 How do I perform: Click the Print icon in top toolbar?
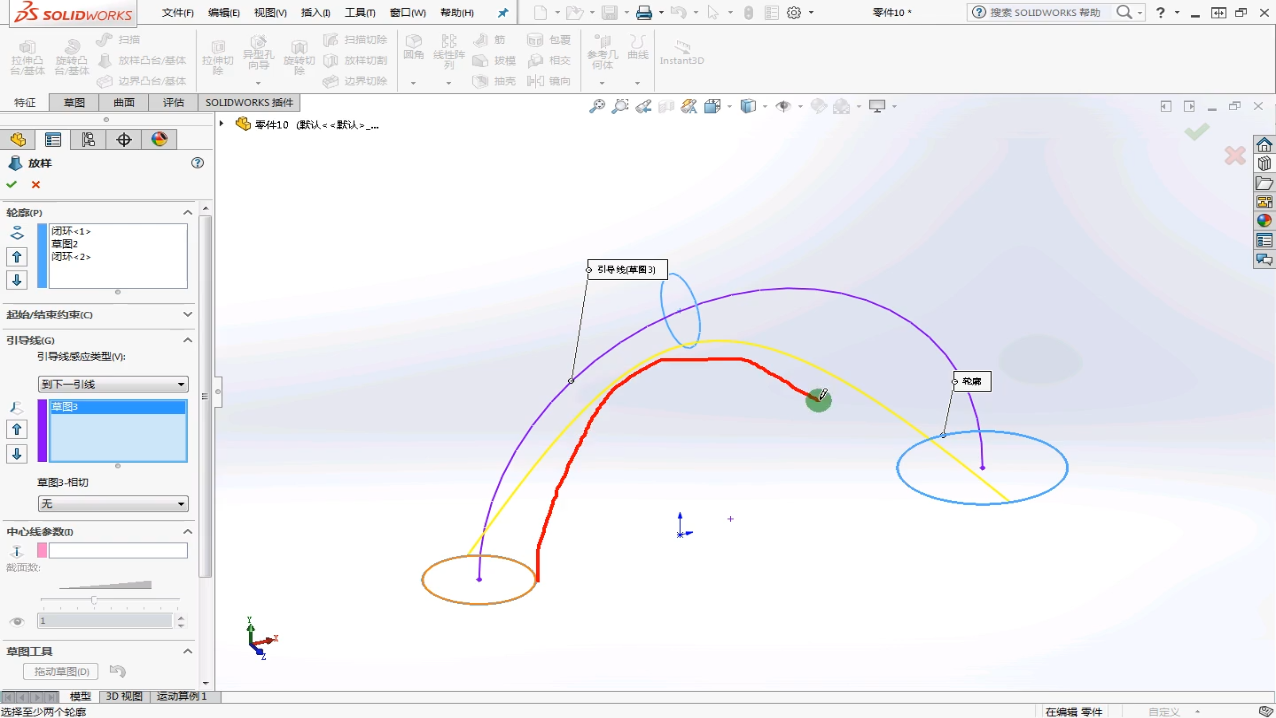click(644, 13)
